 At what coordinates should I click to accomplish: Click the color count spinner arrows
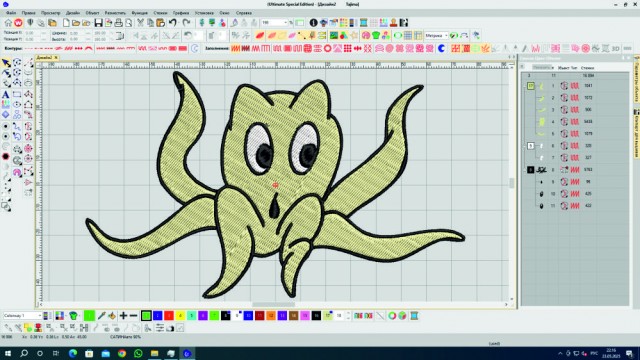348,316
